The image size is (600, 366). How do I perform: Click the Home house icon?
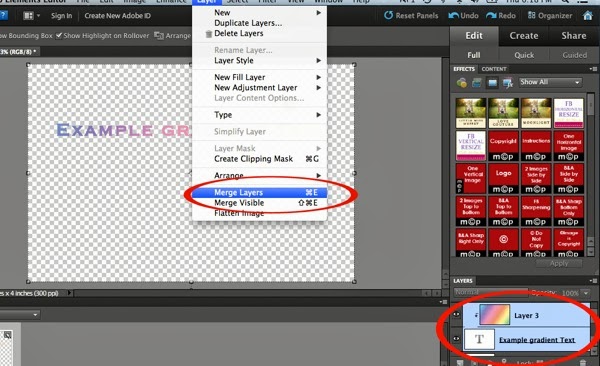click(587, 16)
